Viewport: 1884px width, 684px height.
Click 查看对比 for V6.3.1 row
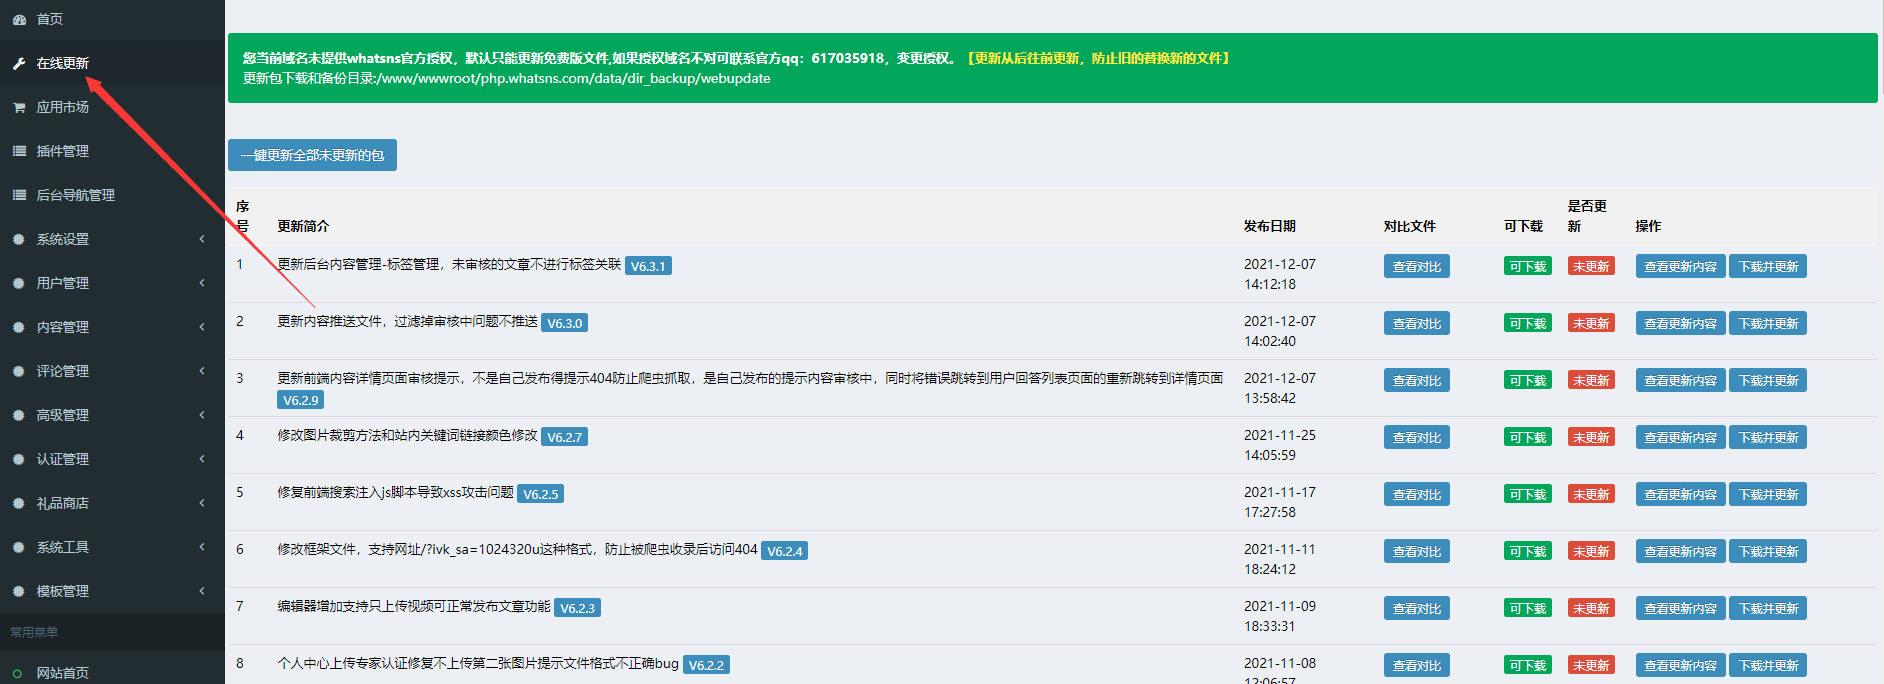click(1417, 267)
